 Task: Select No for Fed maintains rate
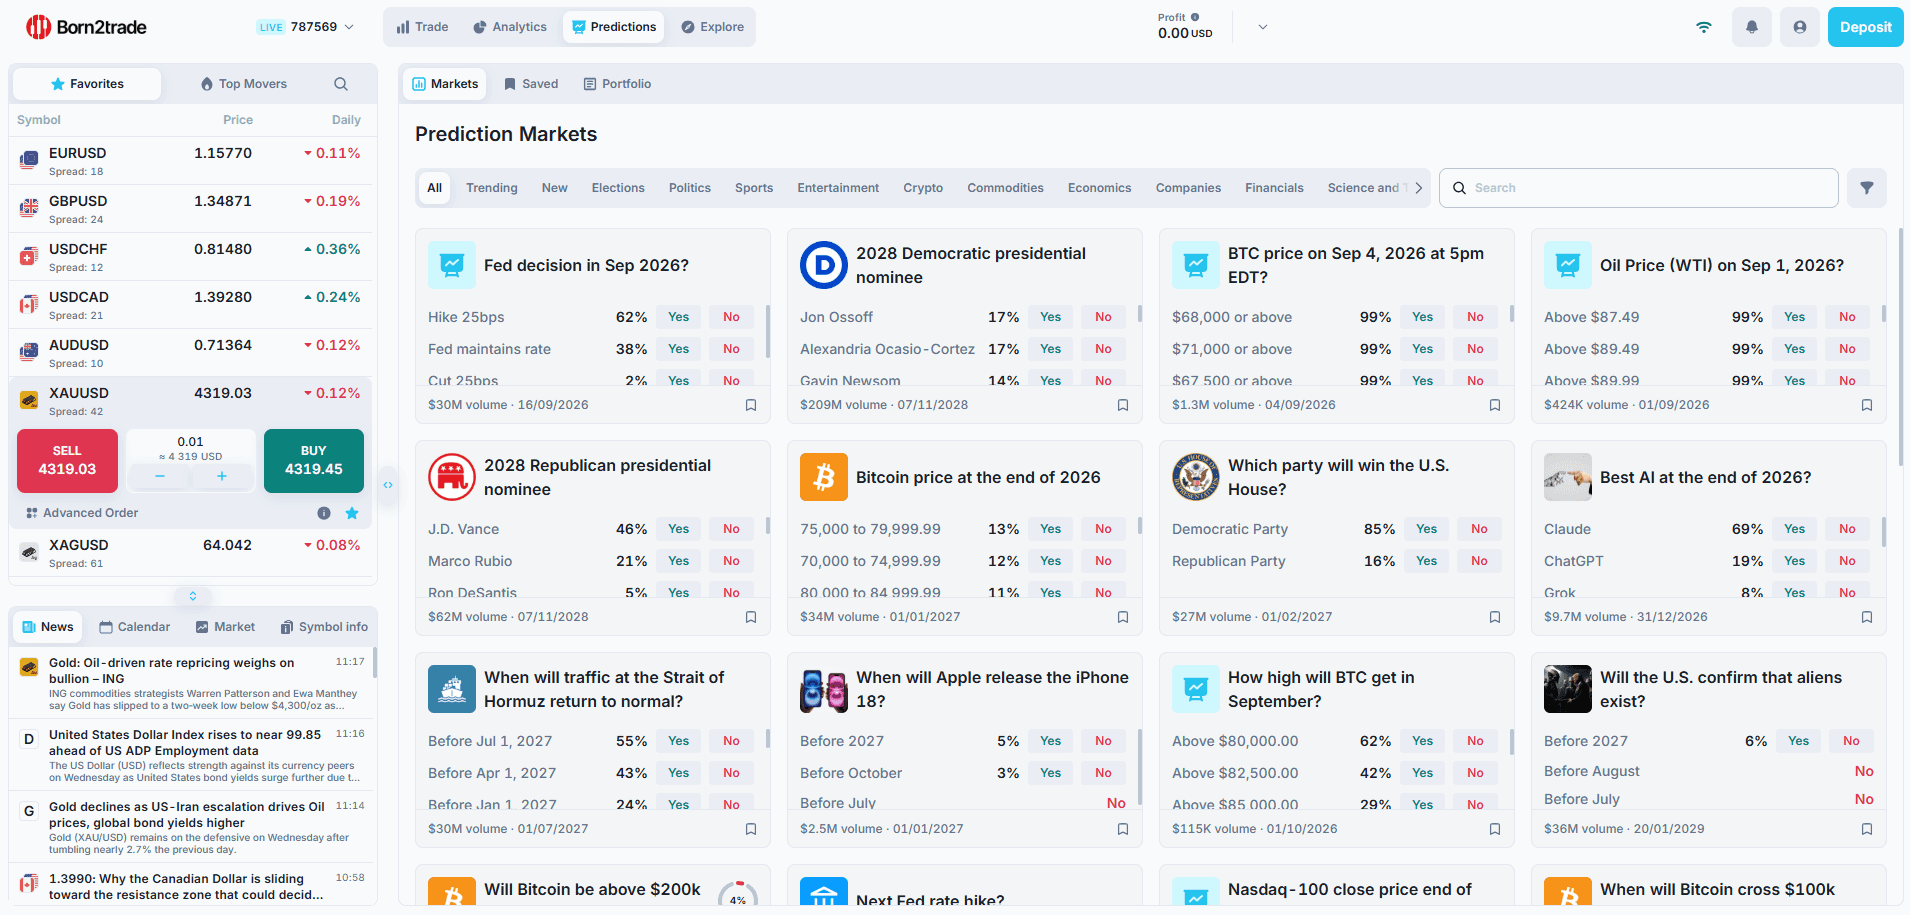[x=732, y=349]
